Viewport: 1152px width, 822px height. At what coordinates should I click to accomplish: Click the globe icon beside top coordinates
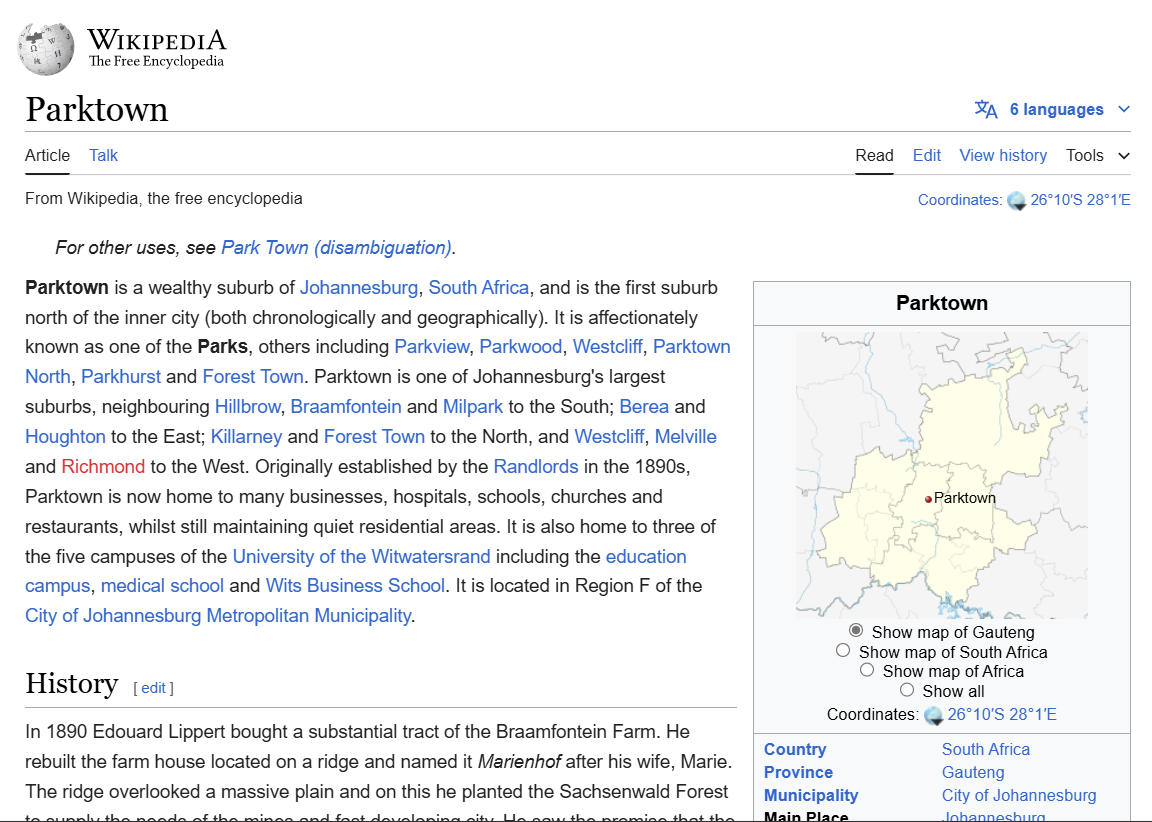click(x=1017, y=200)
